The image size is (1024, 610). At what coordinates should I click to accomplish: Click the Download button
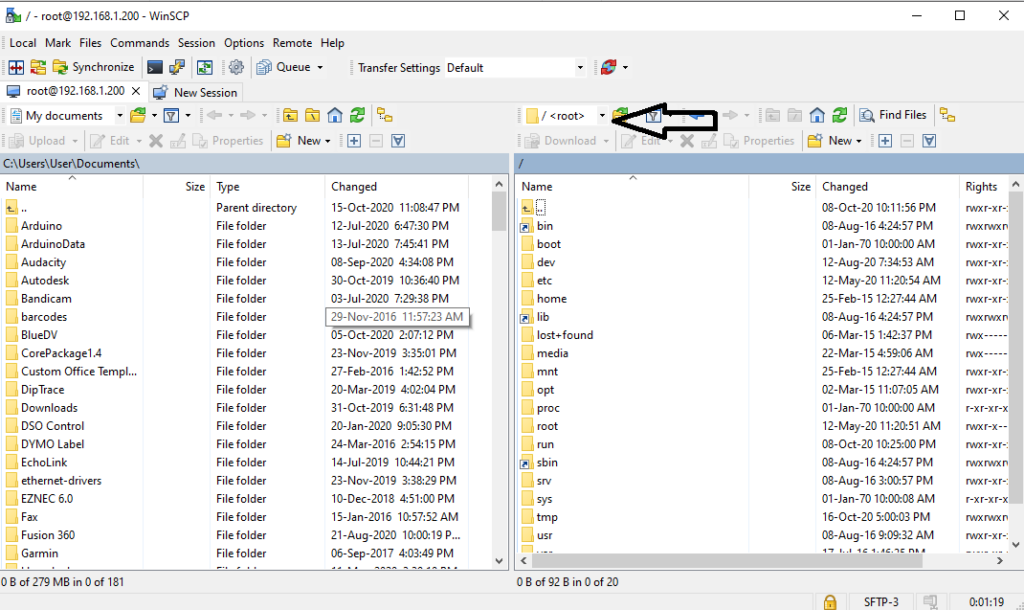click(x=562, y=141)
